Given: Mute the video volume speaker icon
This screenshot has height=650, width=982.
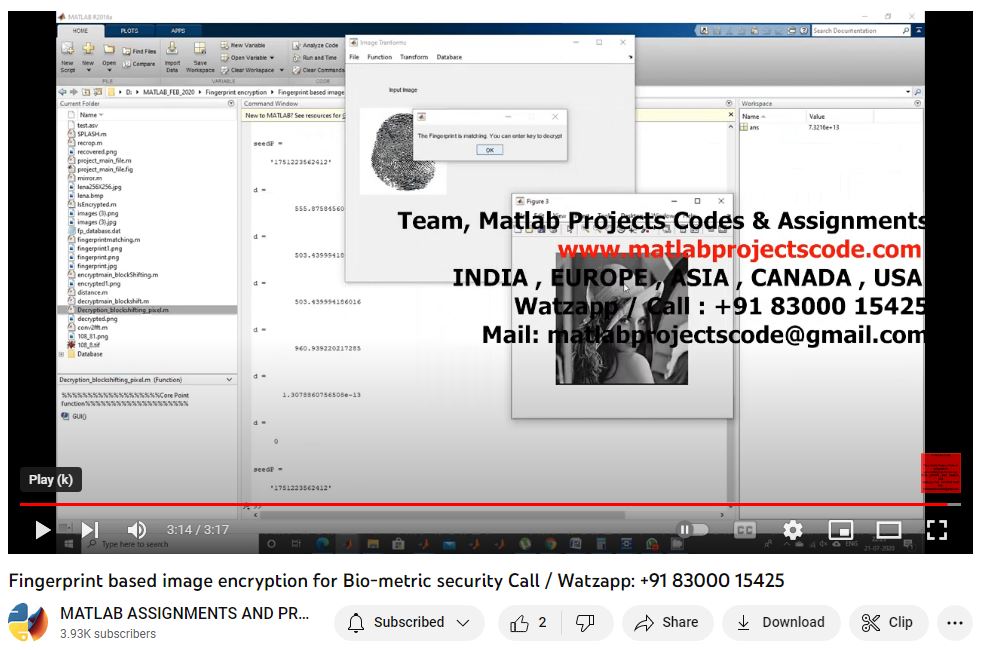Looking at the screenshot, I should point(137,530).
